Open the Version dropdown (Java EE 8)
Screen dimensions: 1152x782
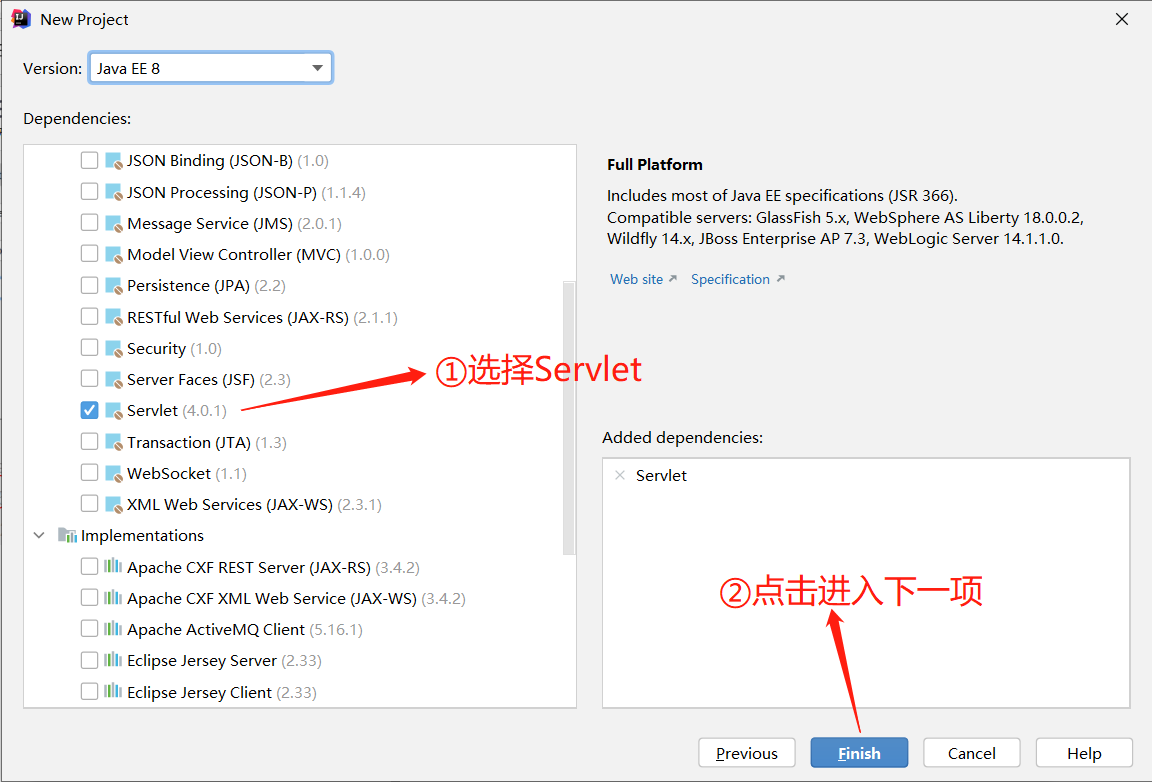[x=211, y=68]
